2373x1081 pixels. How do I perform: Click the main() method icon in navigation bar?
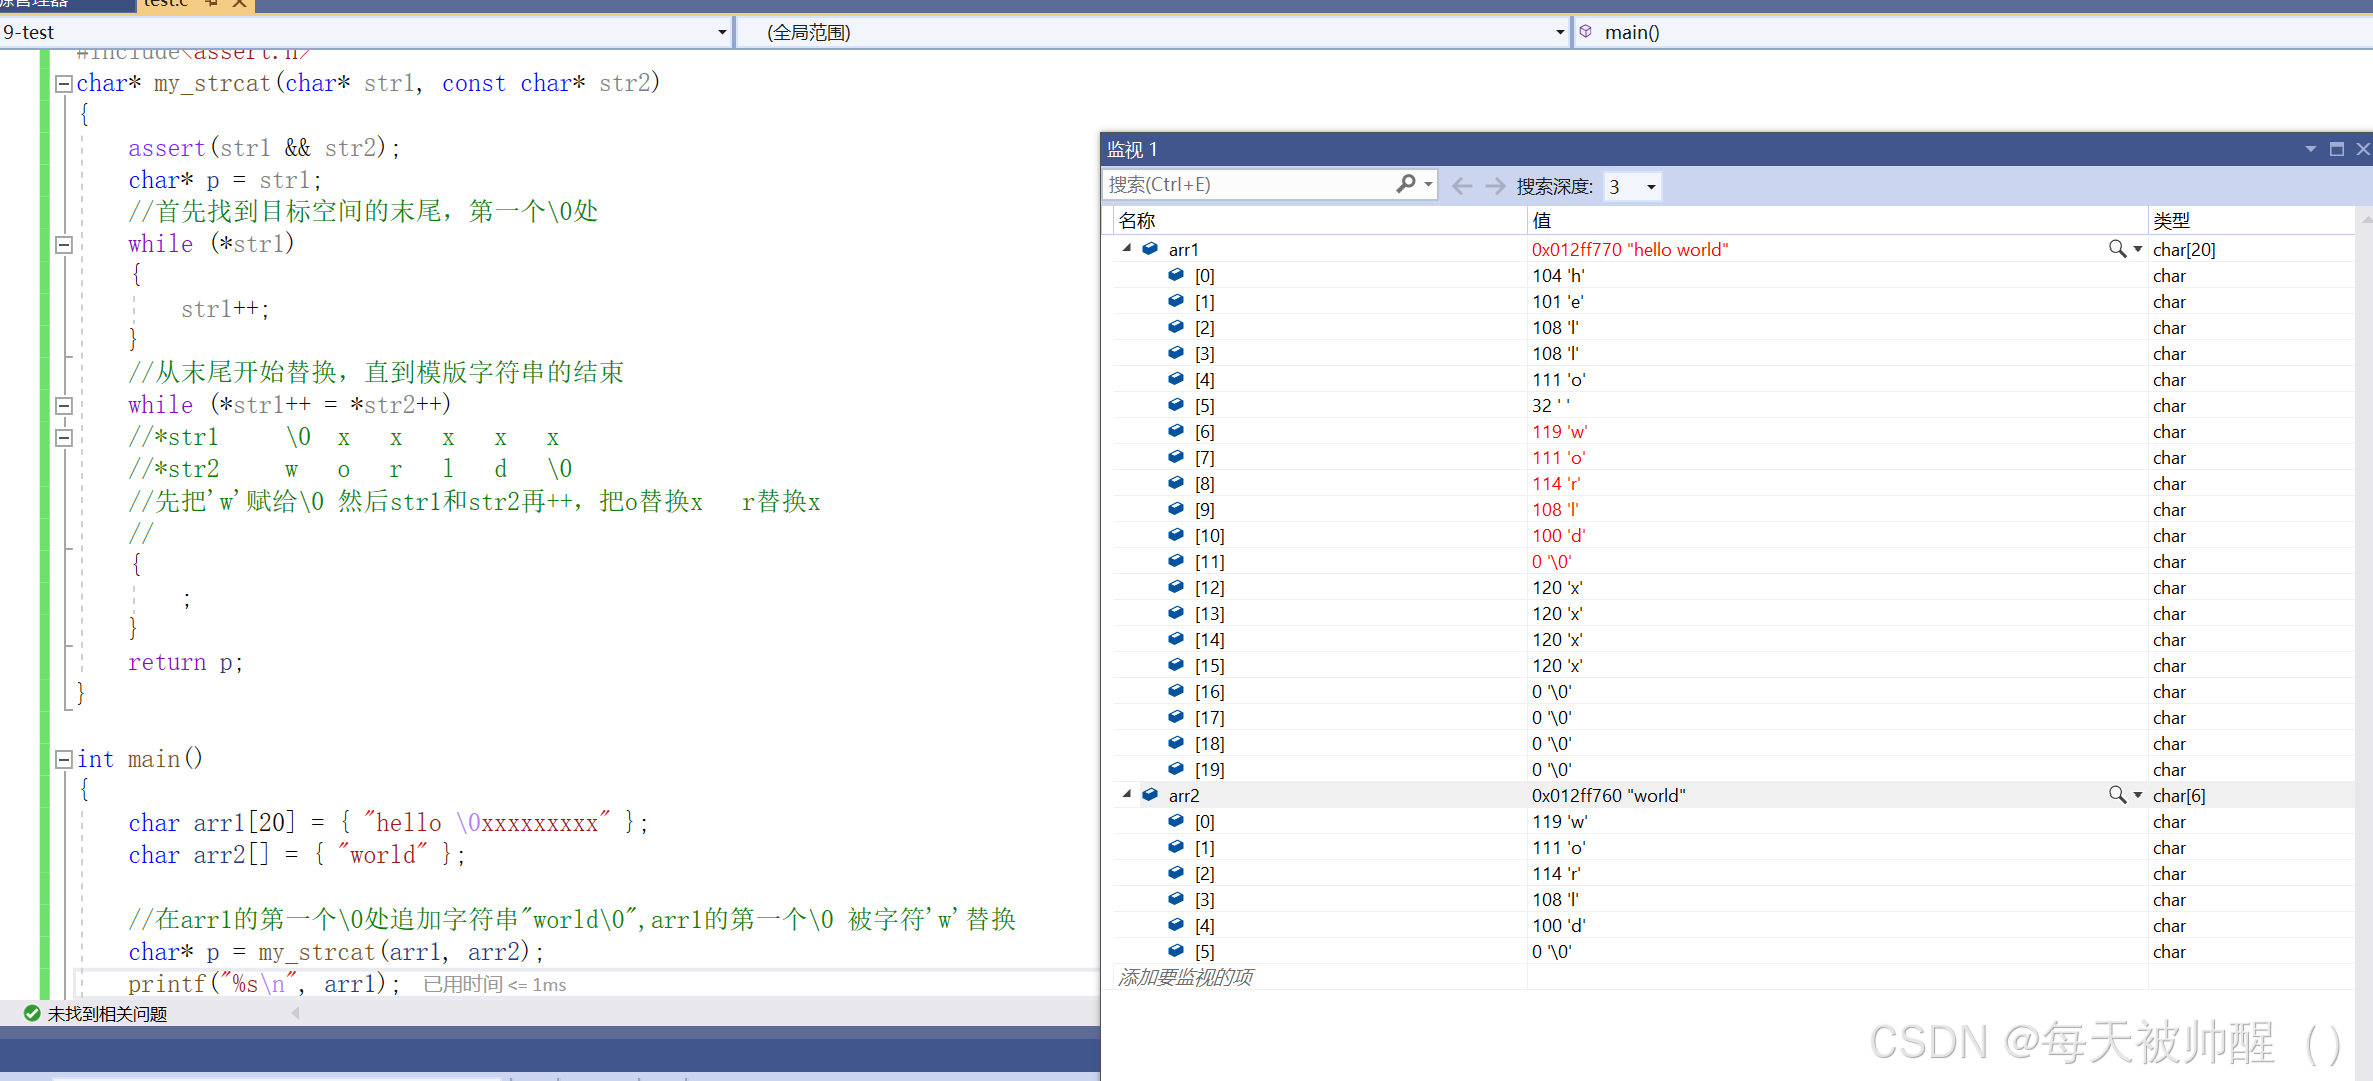coord(1587,31)
